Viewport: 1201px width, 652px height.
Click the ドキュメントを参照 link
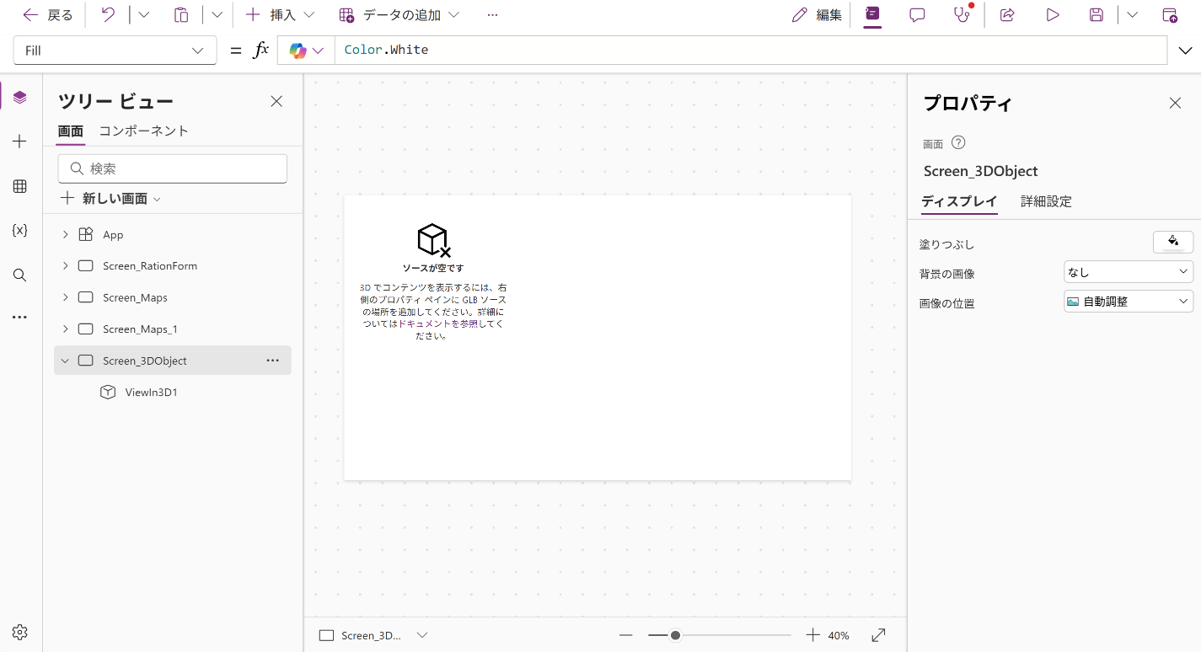[438, 324]
